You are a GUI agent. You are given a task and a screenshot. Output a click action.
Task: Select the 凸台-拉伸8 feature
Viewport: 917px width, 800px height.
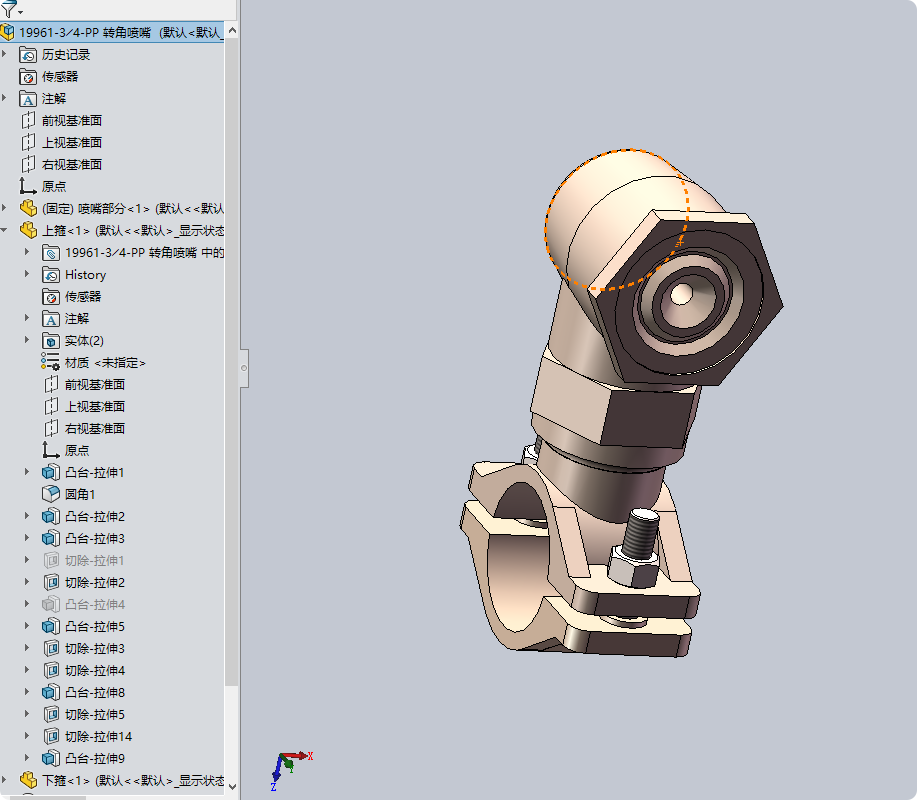pos(95,692)
